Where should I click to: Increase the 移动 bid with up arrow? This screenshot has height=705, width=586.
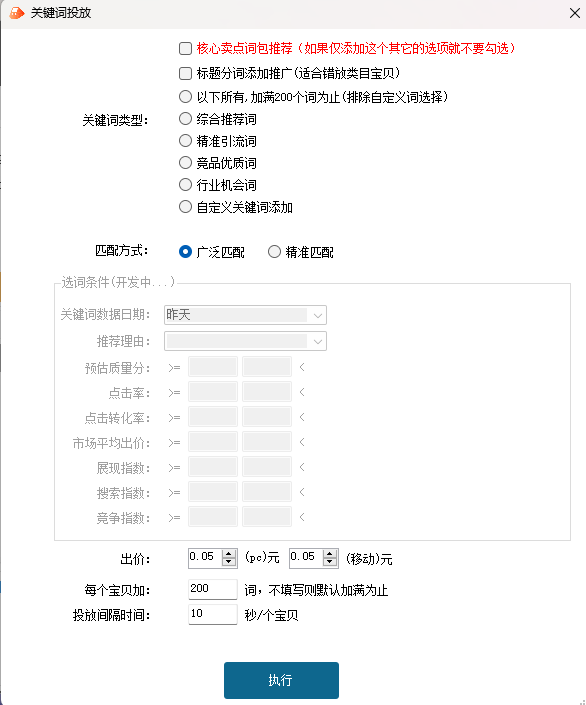pyautogui.click(x=330, y=554)
